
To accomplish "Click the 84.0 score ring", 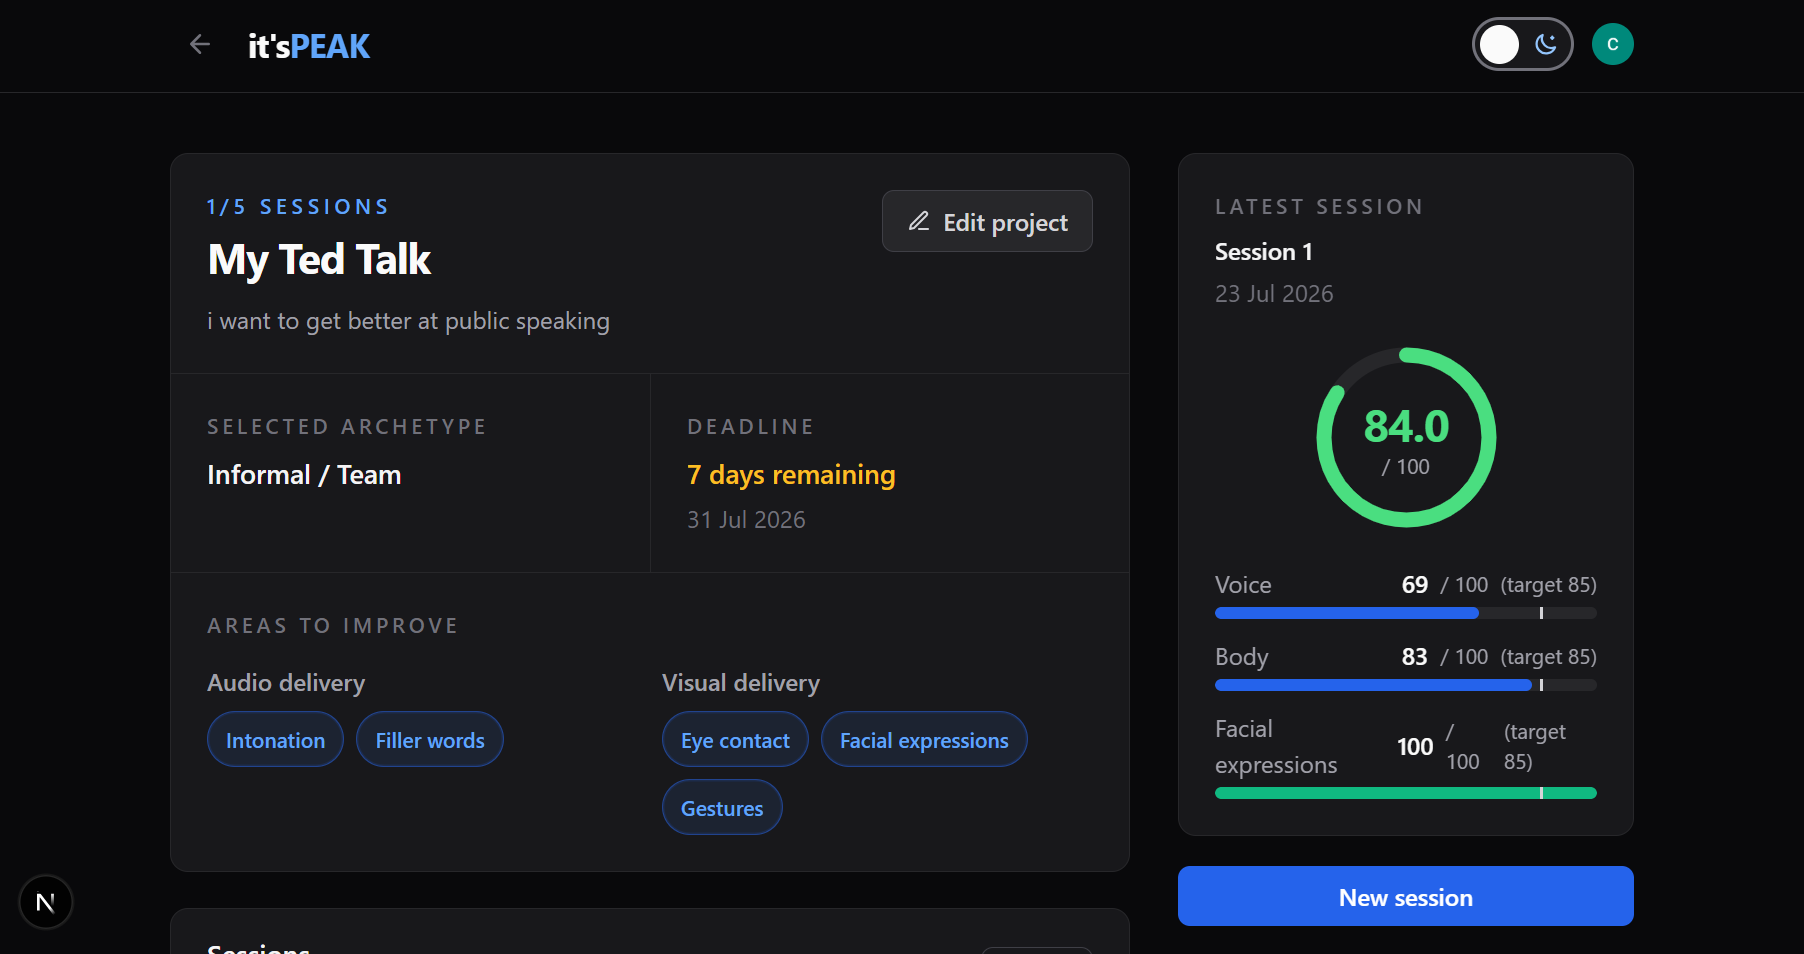I will [1406, 437].
